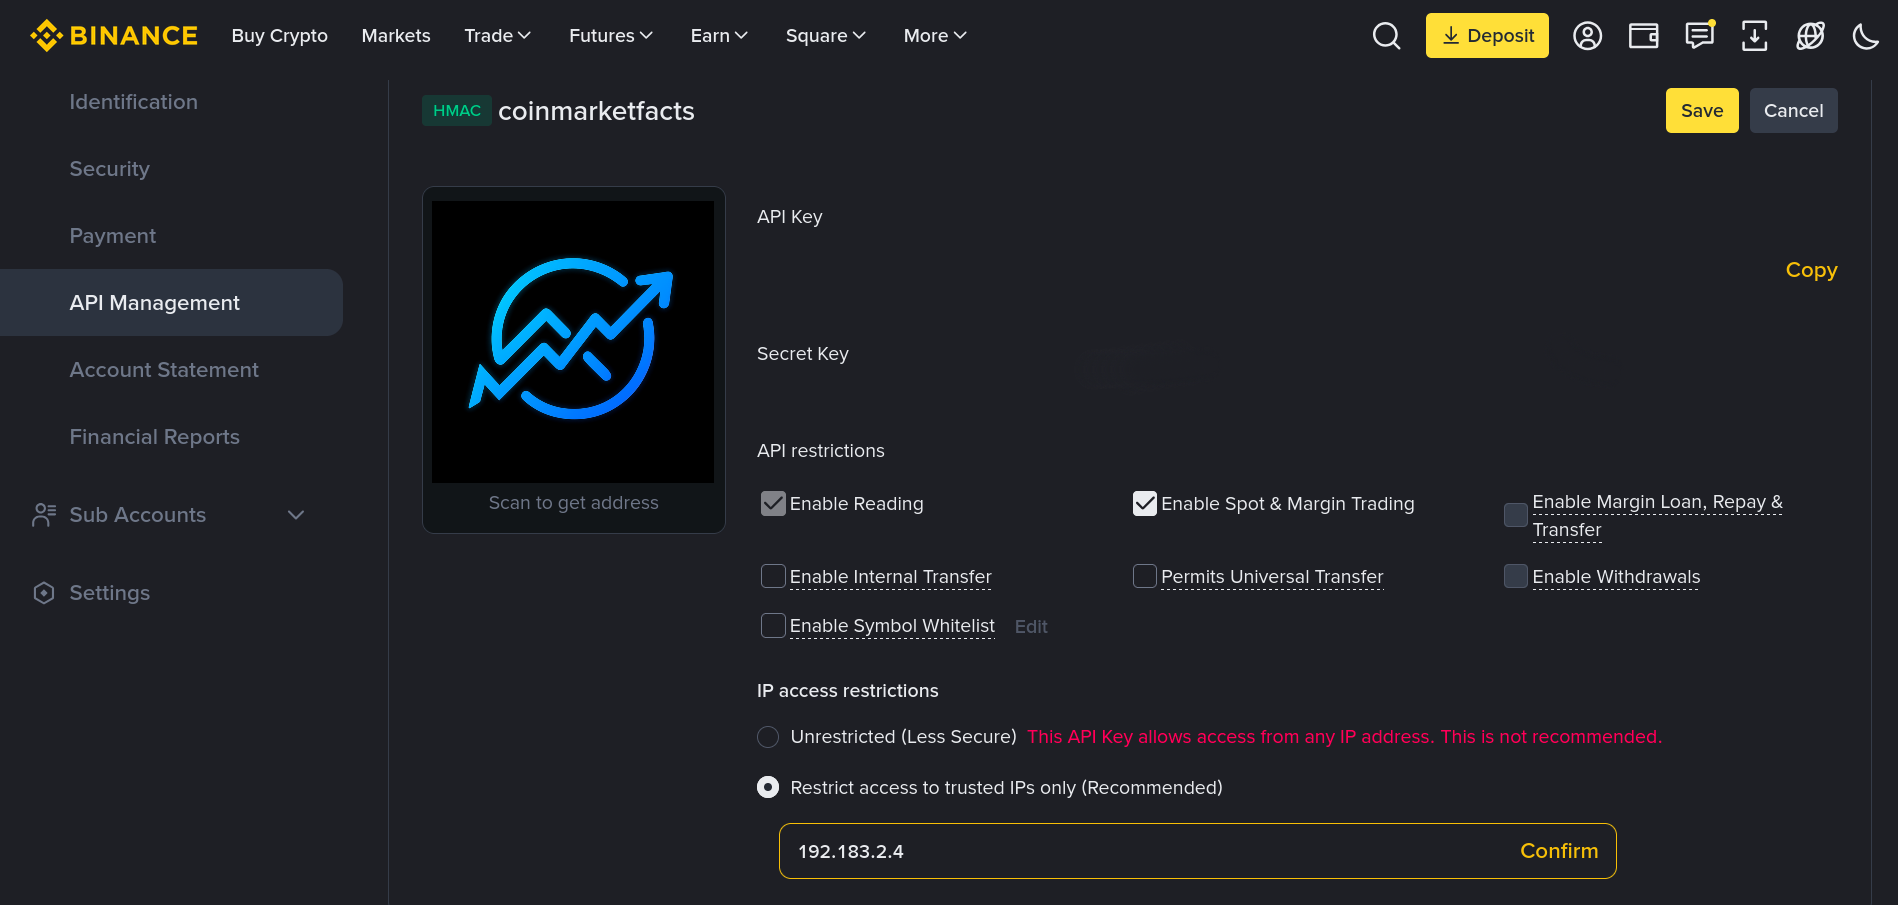Viewport: 1898px width, 905px height.
Task: Toggle dark mode with the moon icon
Action: click(x=1866, y=35)
